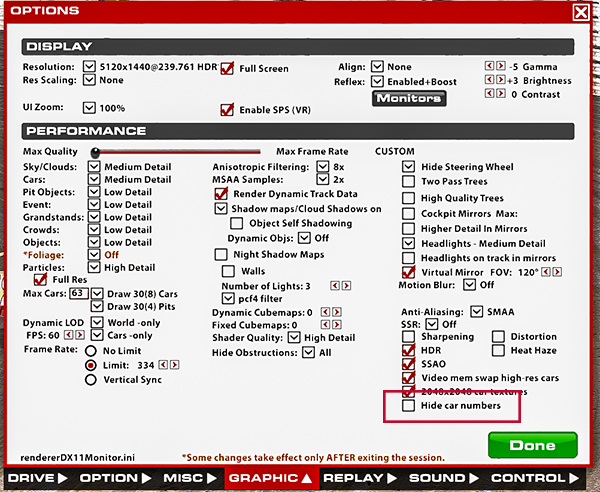Open the Resolution dropdown
Viewport: 600px width, 492px height.
click(89, 67)
